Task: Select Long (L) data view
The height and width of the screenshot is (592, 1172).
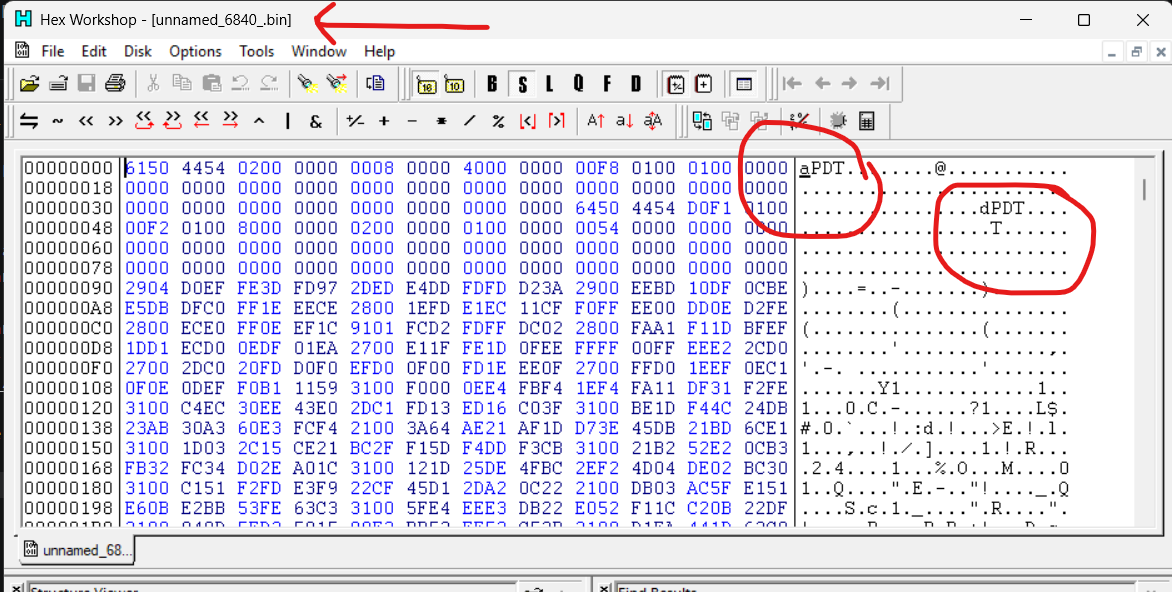Action: (549, 84)
